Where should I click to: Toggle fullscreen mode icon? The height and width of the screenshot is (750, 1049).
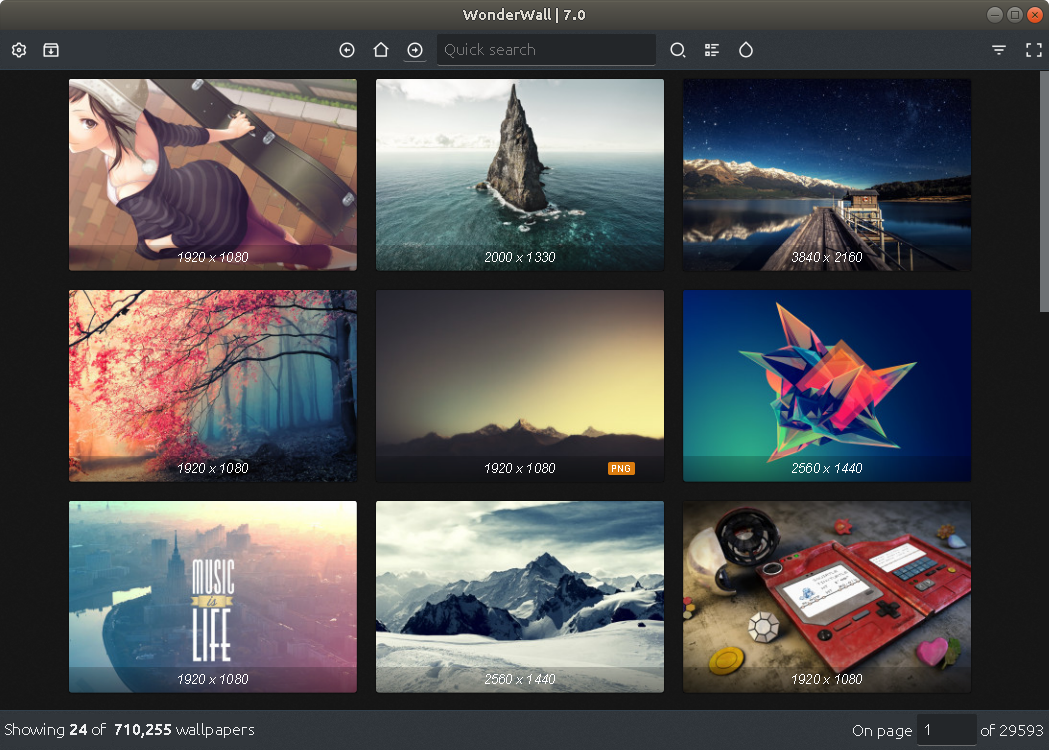coord(1033,50)
